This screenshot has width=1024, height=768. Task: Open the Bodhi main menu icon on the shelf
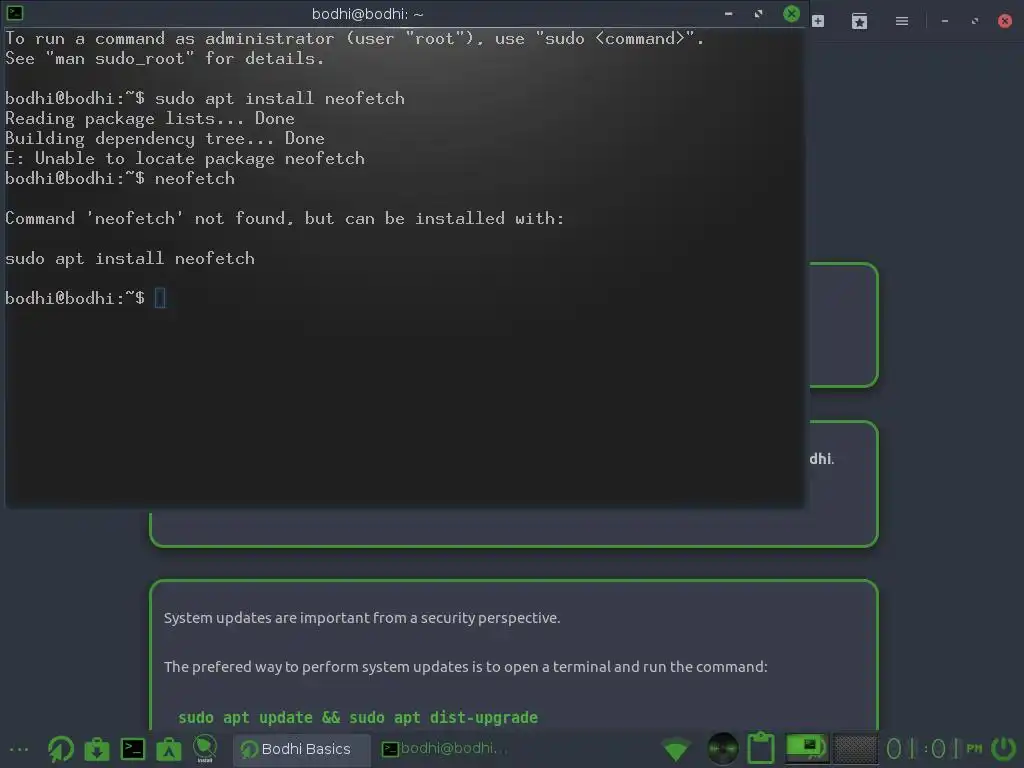(61, 748)
